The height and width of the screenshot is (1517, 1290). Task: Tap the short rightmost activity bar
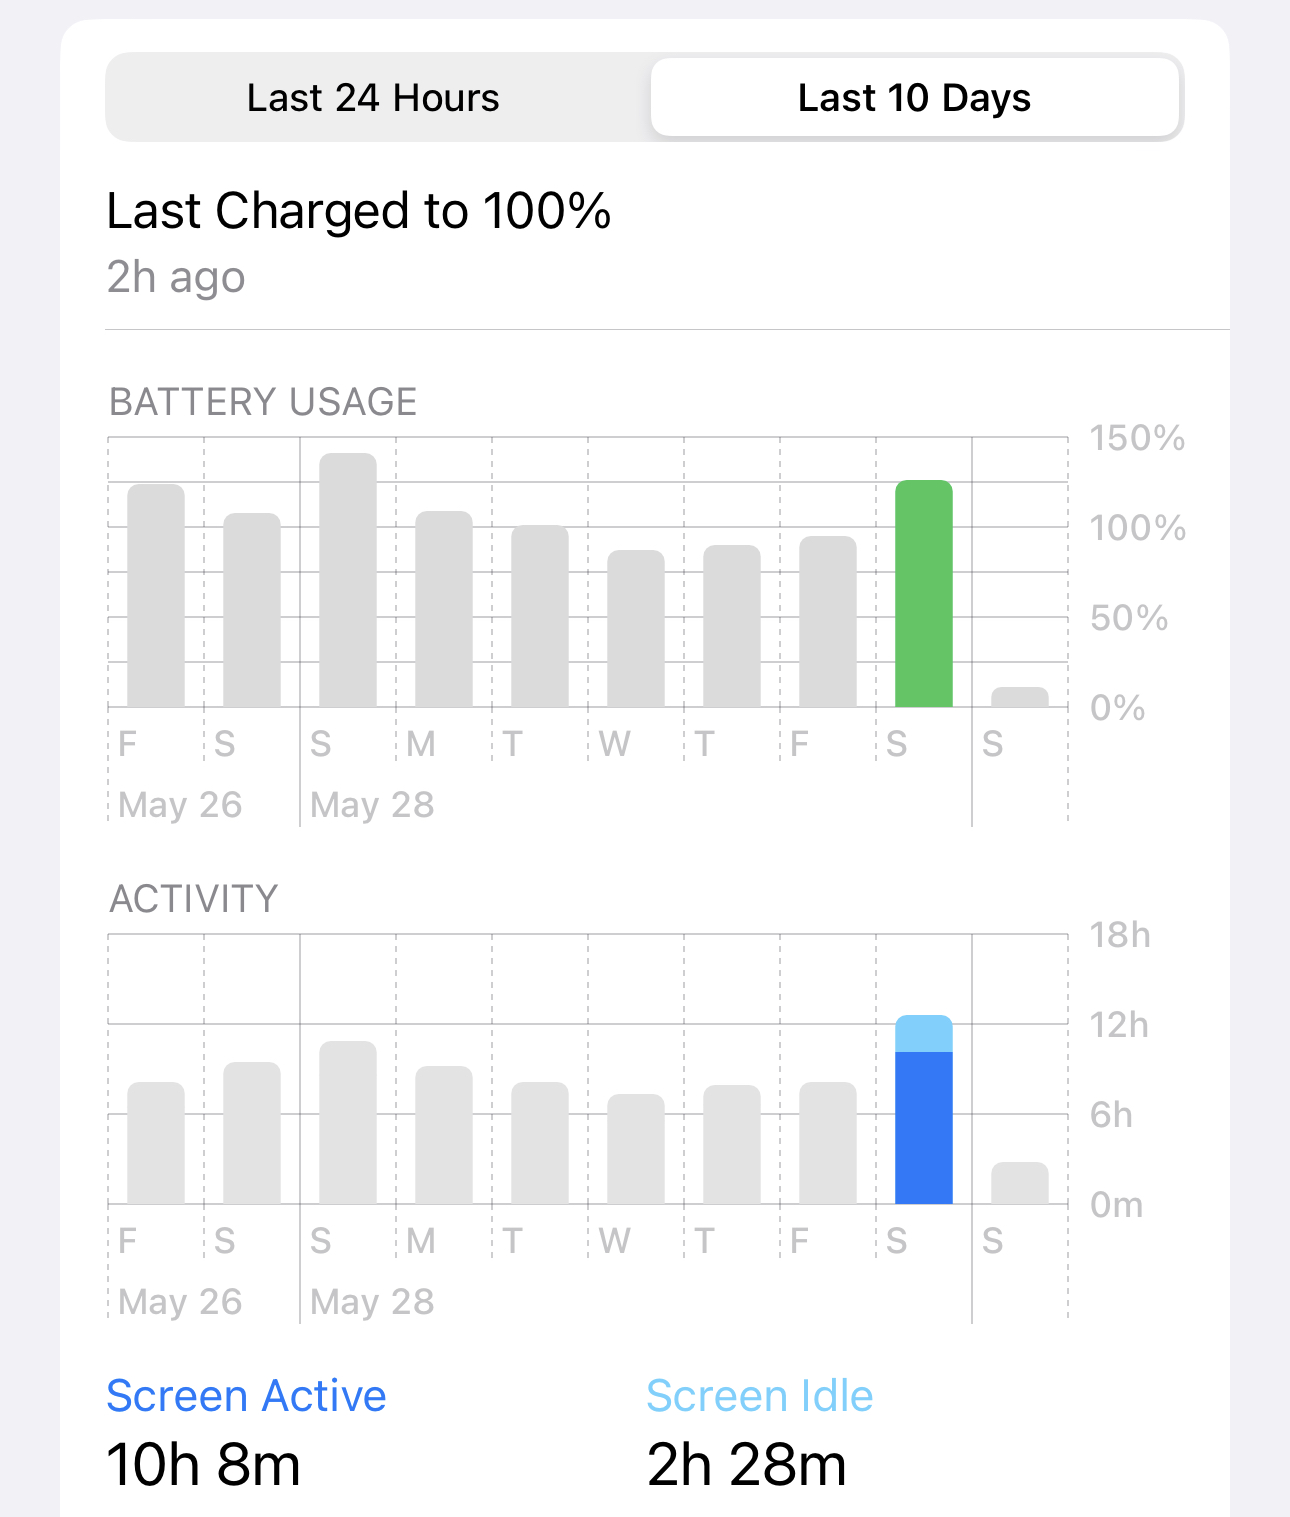click(1019, 1183)
